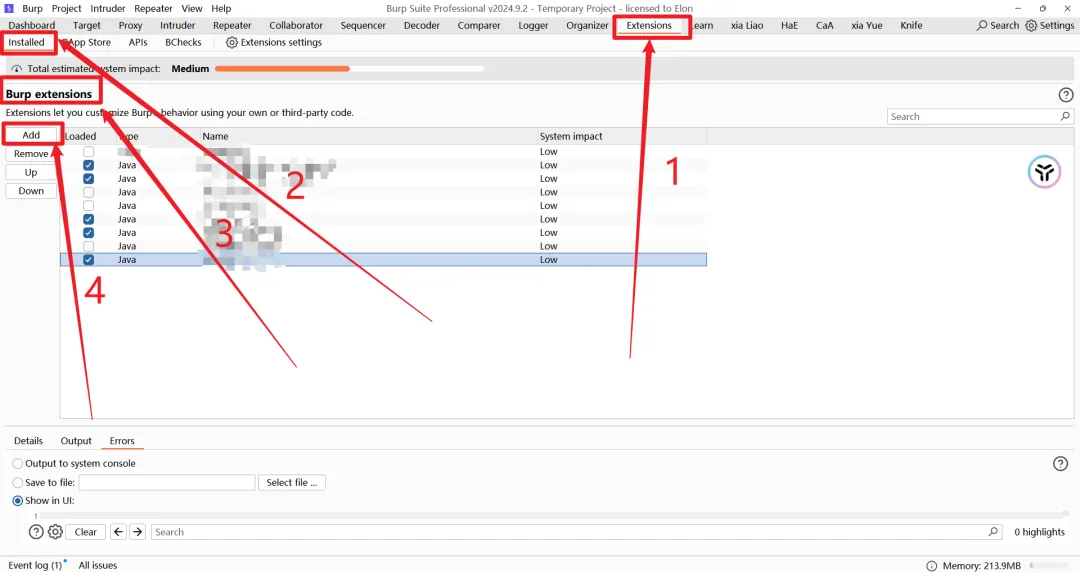
Task: Show the Errors tab
Action: click(x=122, y=441)
